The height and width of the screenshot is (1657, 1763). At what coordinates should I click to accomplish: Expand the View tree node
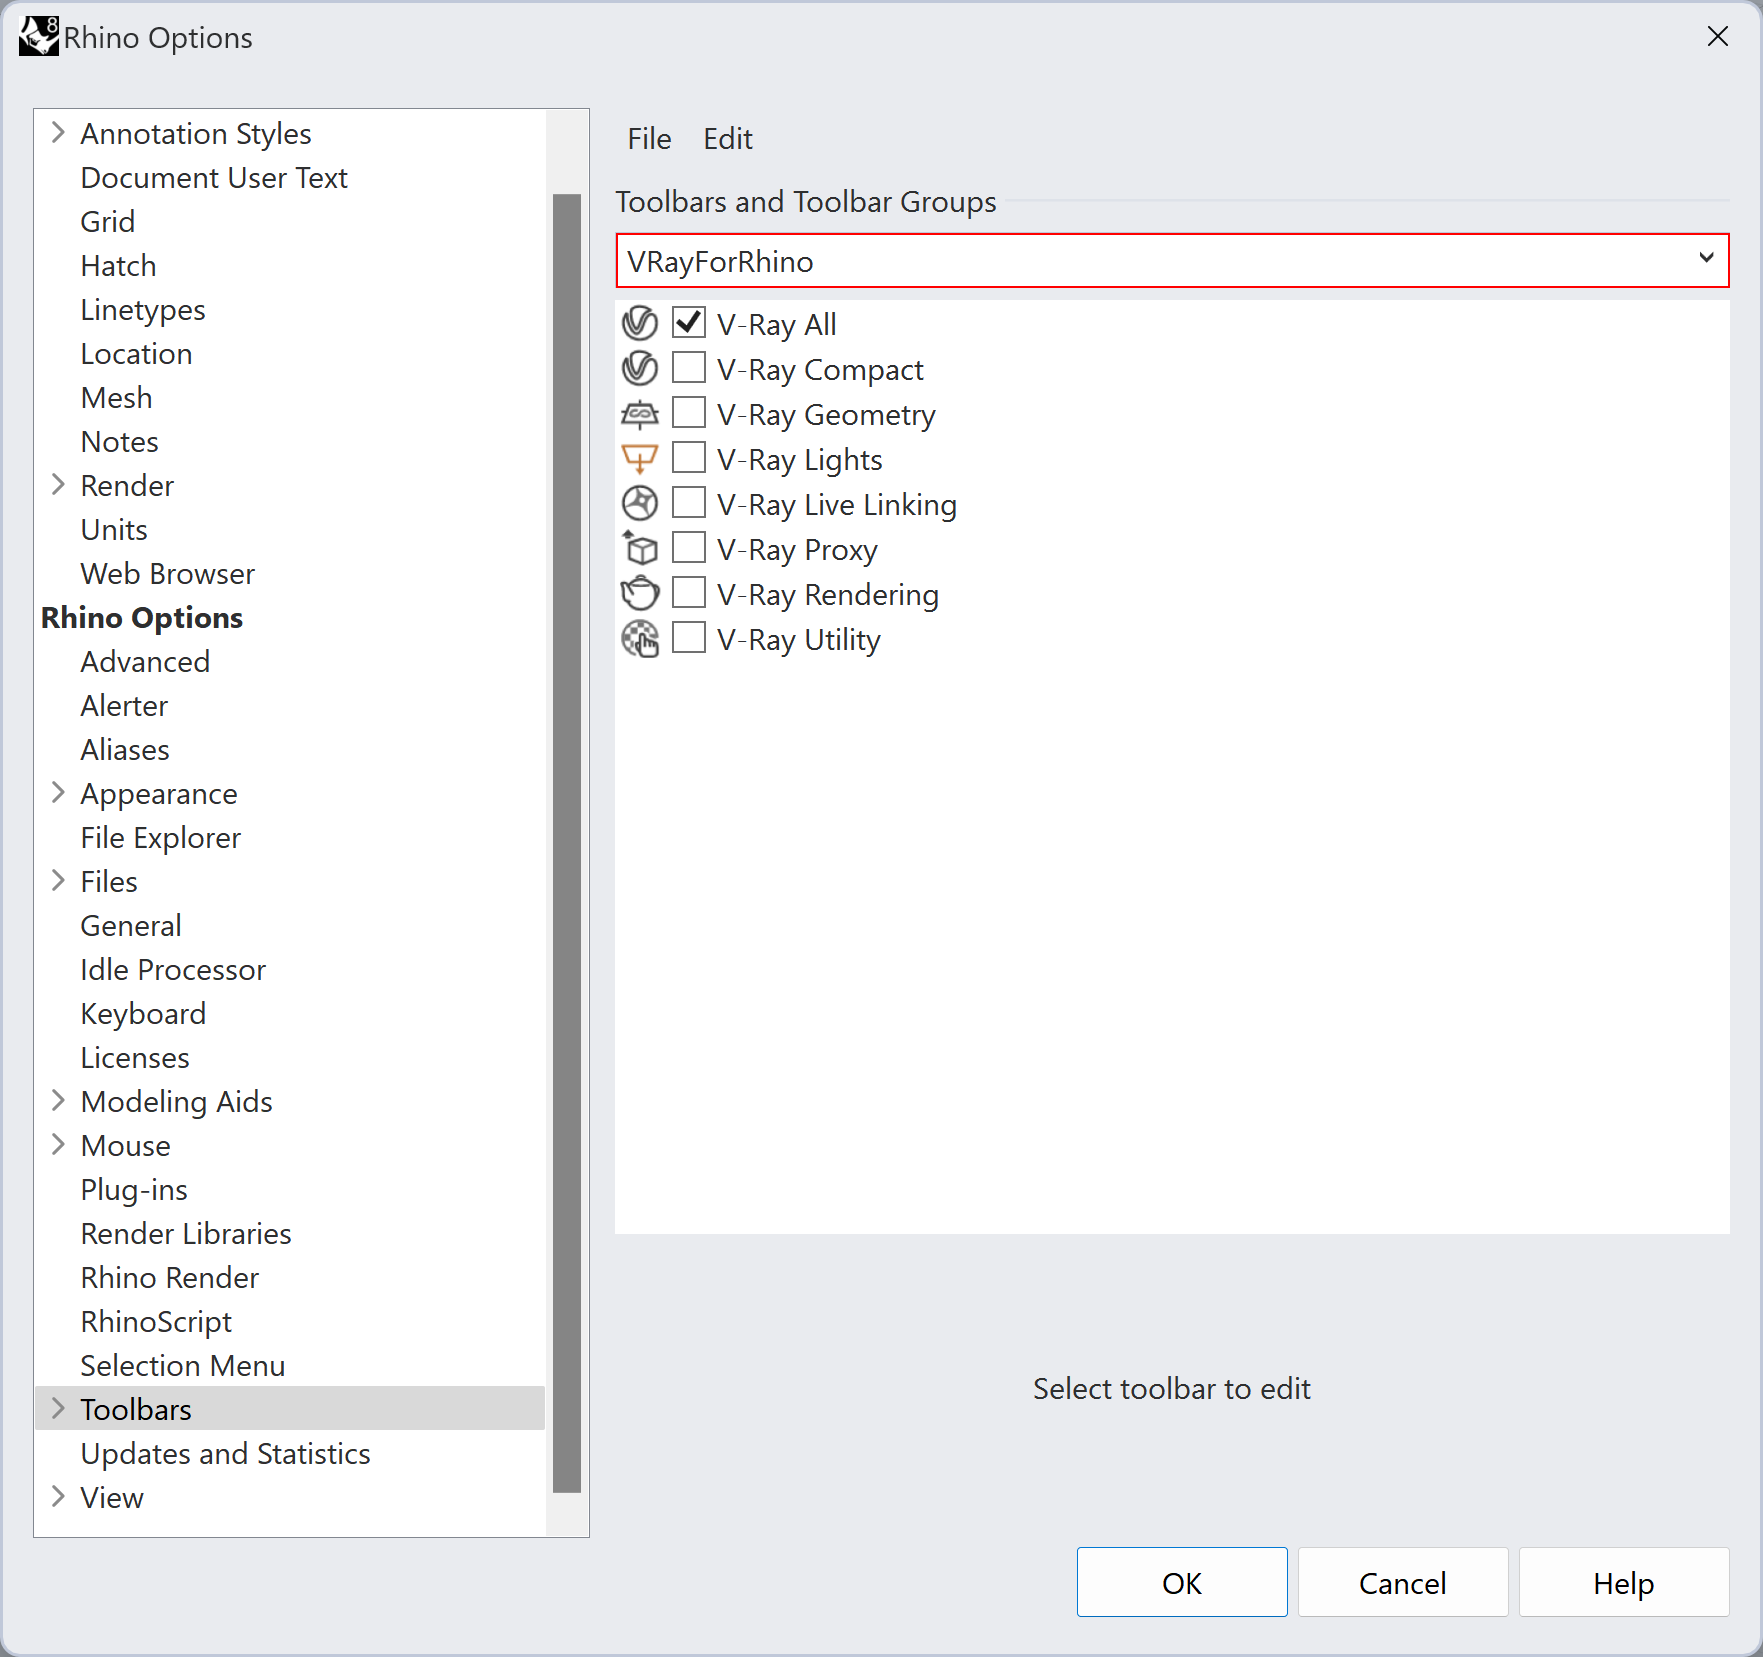58,1497
